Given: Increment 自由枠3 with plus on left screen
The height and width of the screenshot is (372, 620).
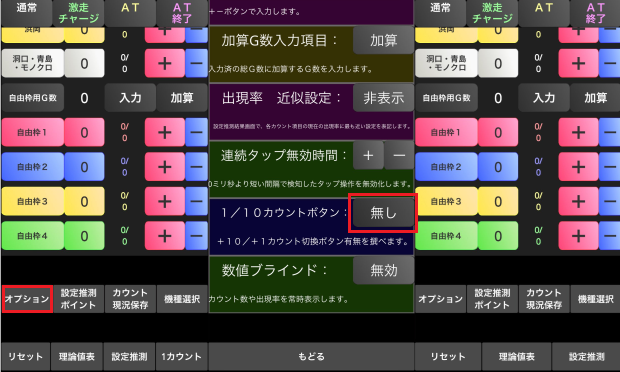Looking at the screenshot, I should click(164, 201).
